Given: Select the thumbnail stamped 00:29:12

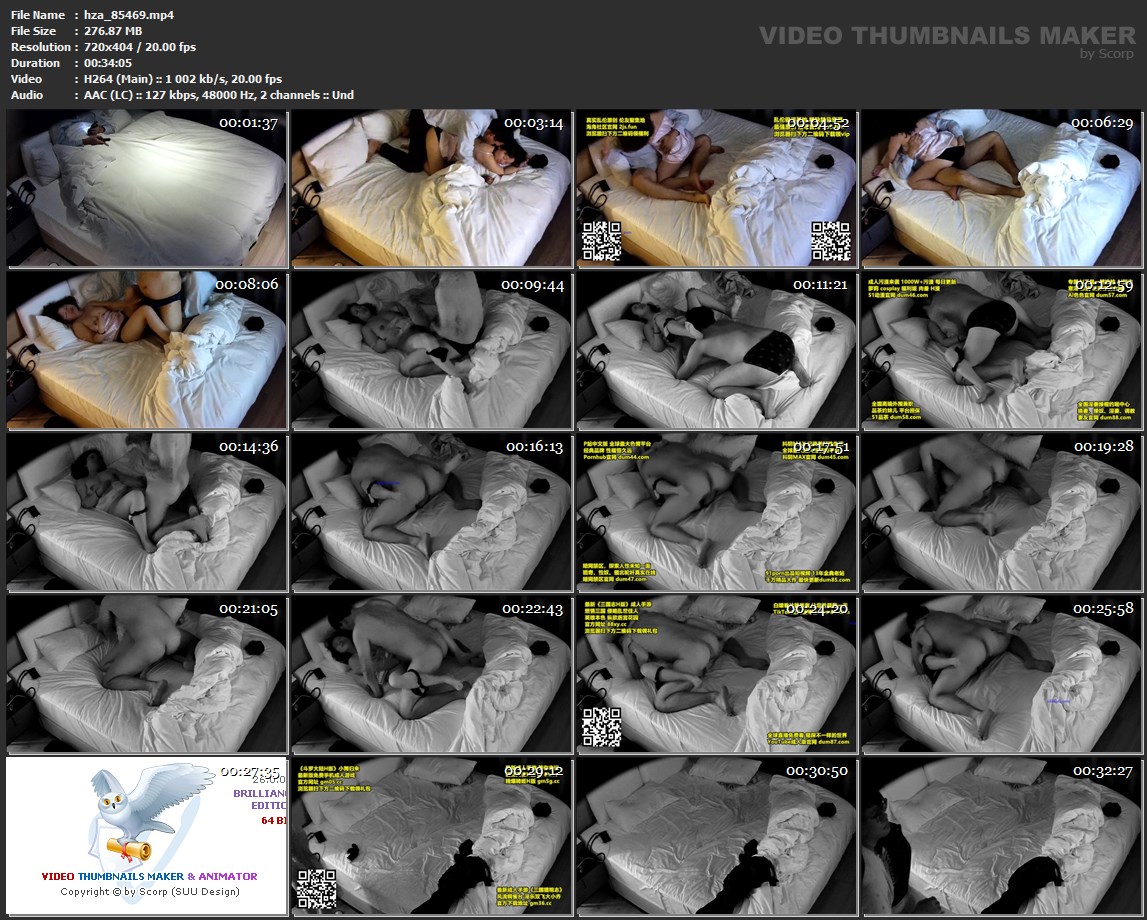Looking at the screenshot, I should (432, 836).
